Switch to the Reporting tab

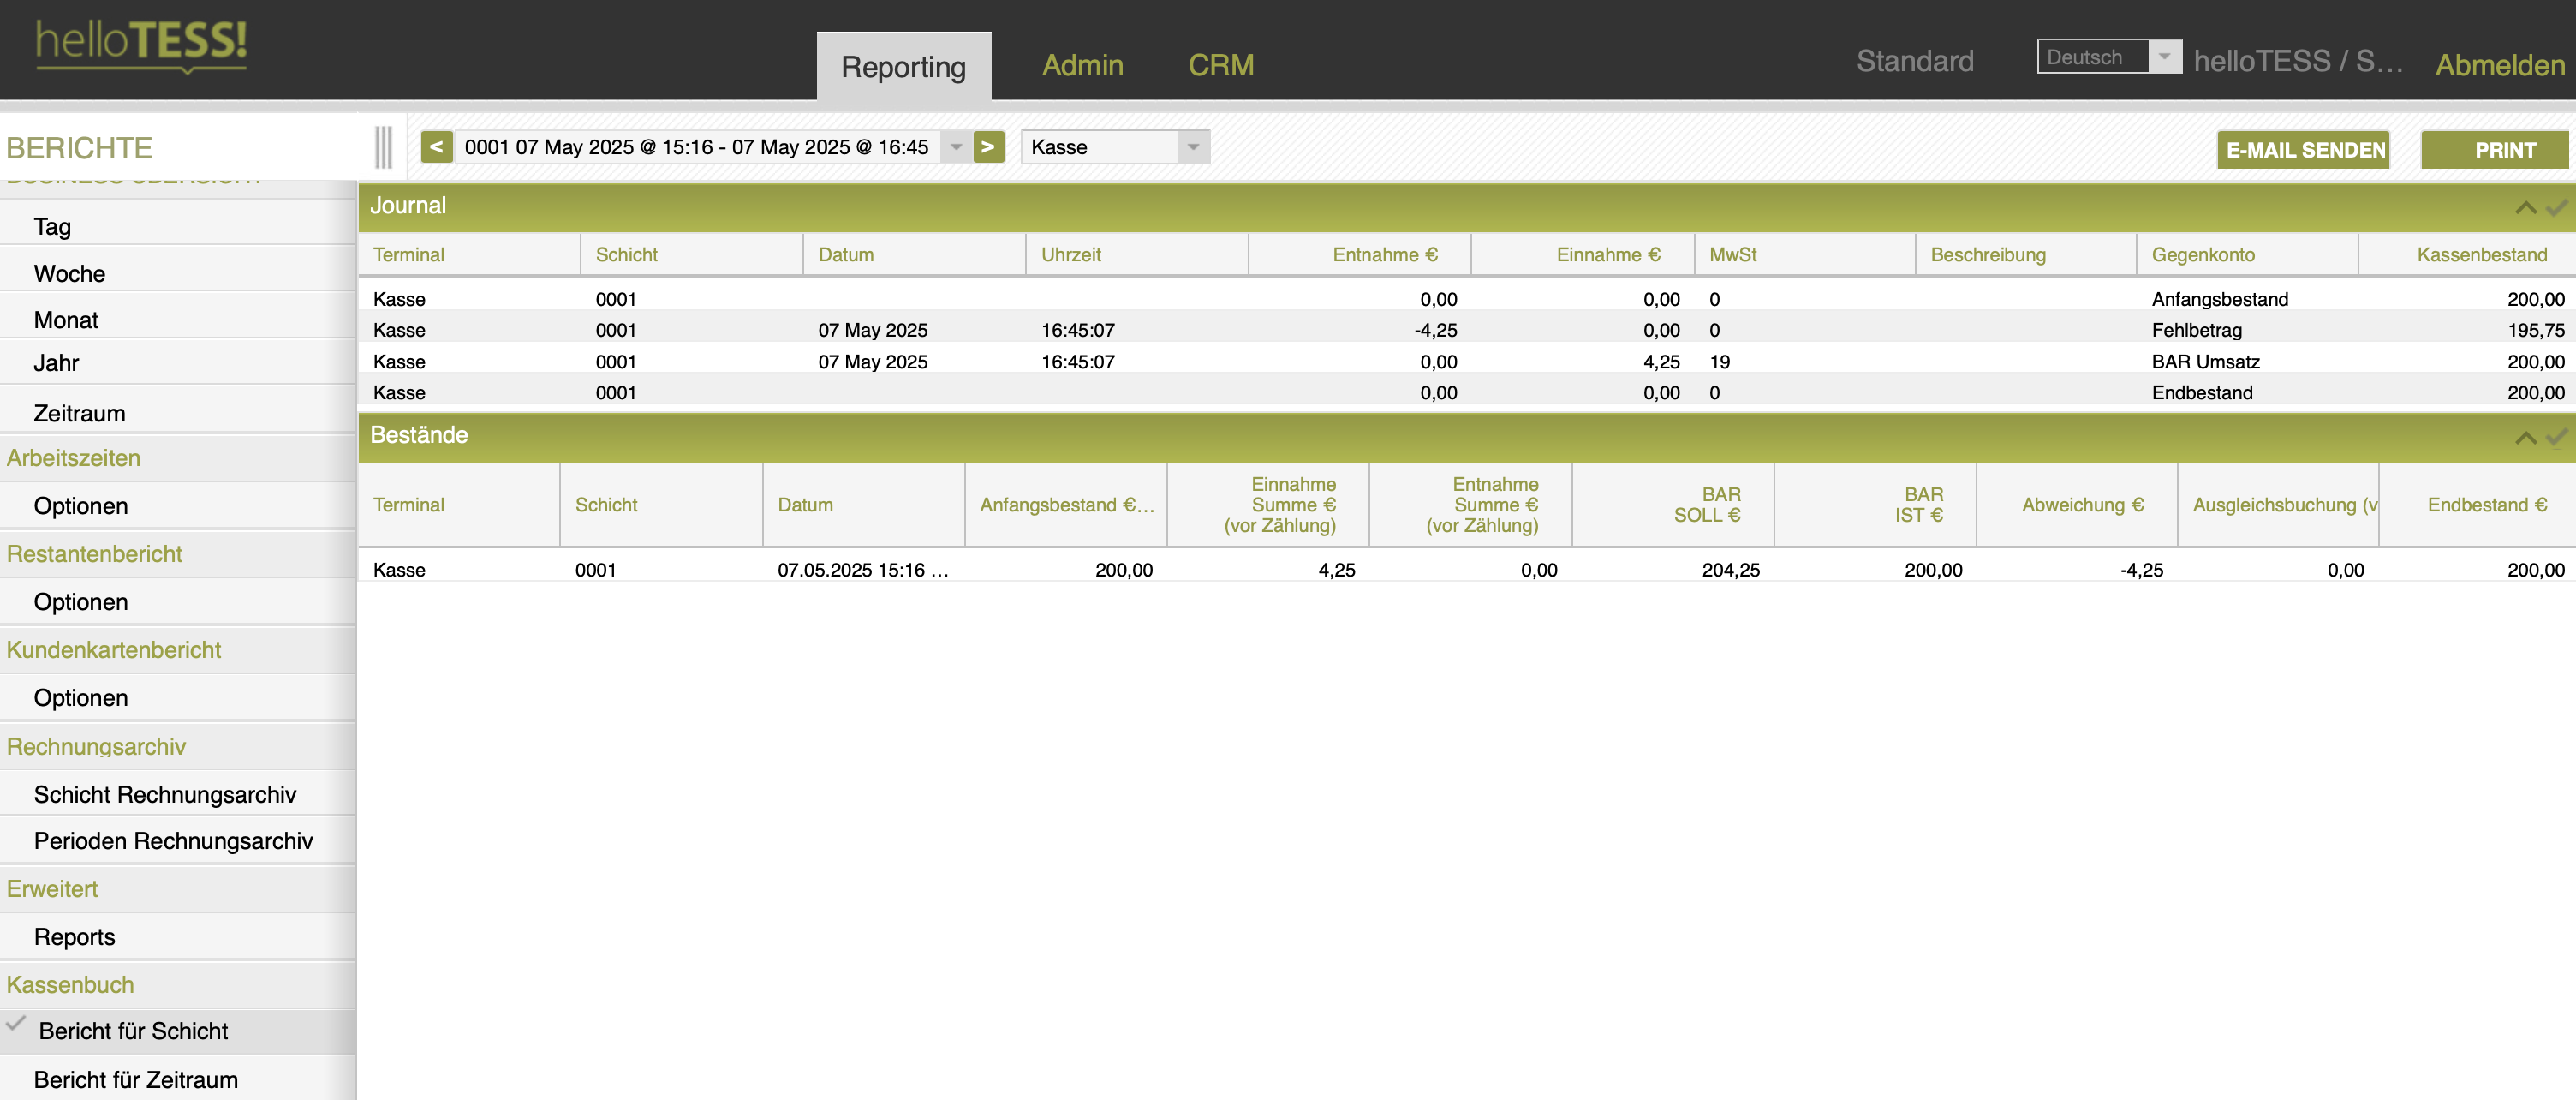pyautogui.click(x=903, y=66)
